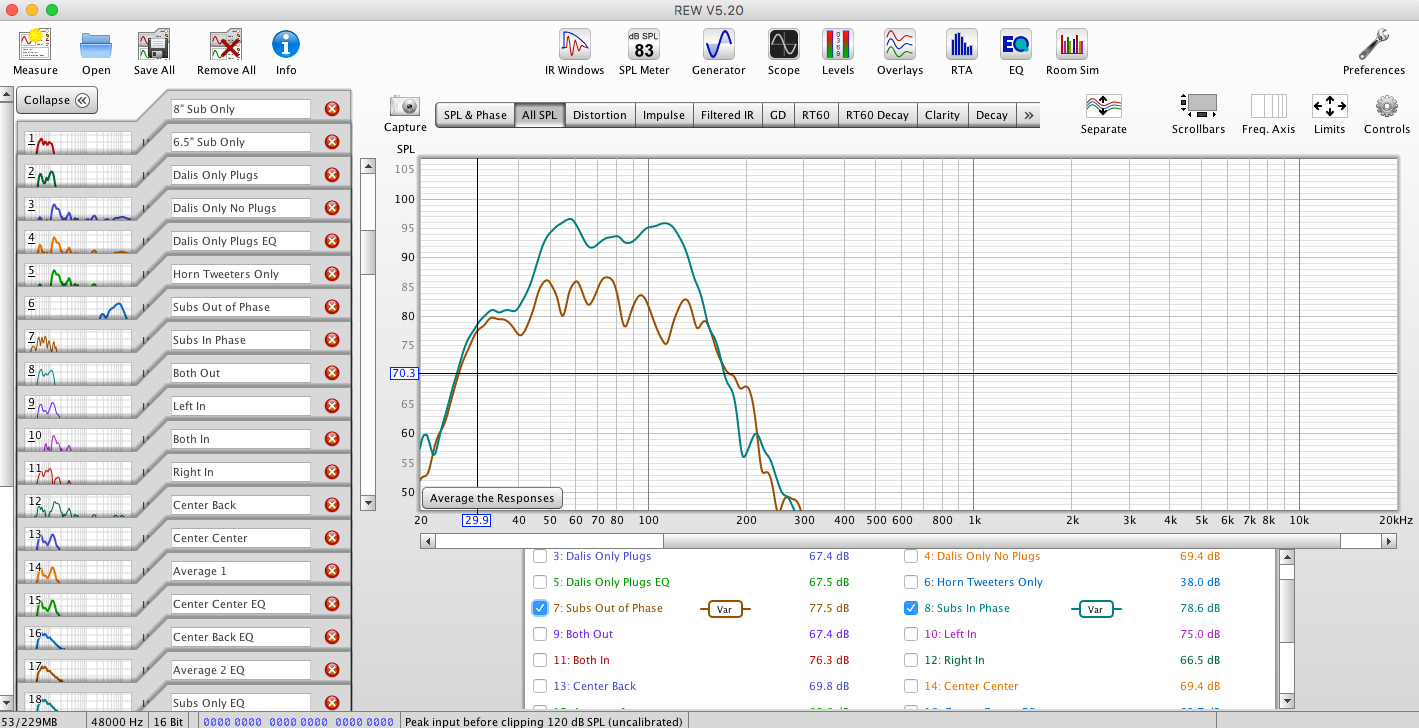Remove the 8" Sub Only measurement
The image size is (1419, 728).
click(332, 109)
